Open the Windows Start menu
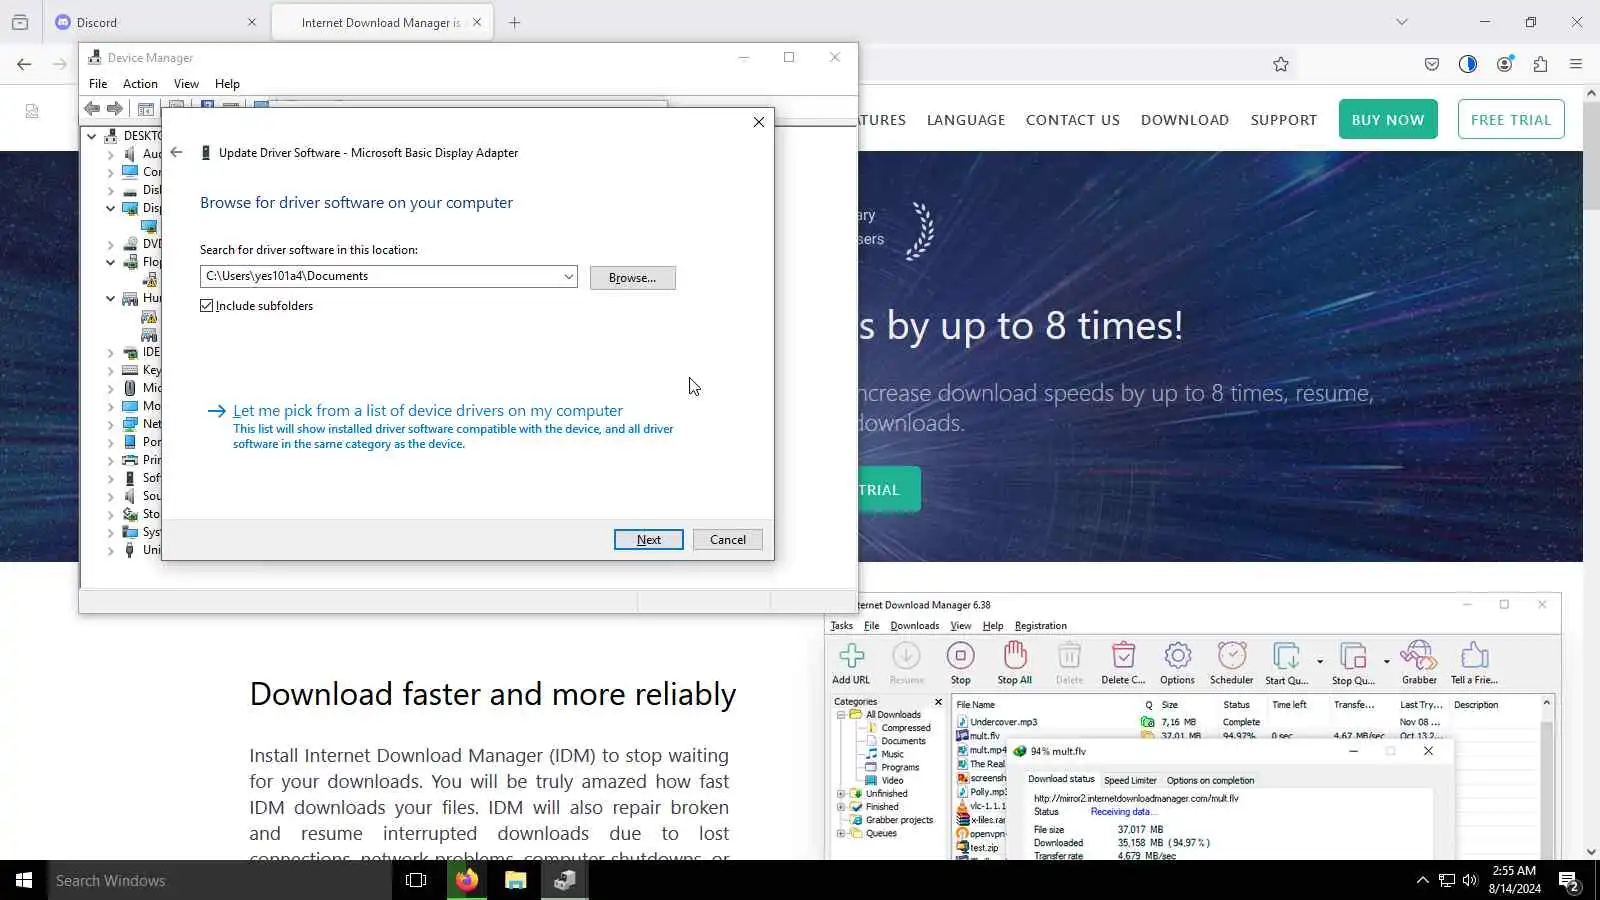Image resolution: width=1600 pixels, height=900 pixels. point(24,880)
